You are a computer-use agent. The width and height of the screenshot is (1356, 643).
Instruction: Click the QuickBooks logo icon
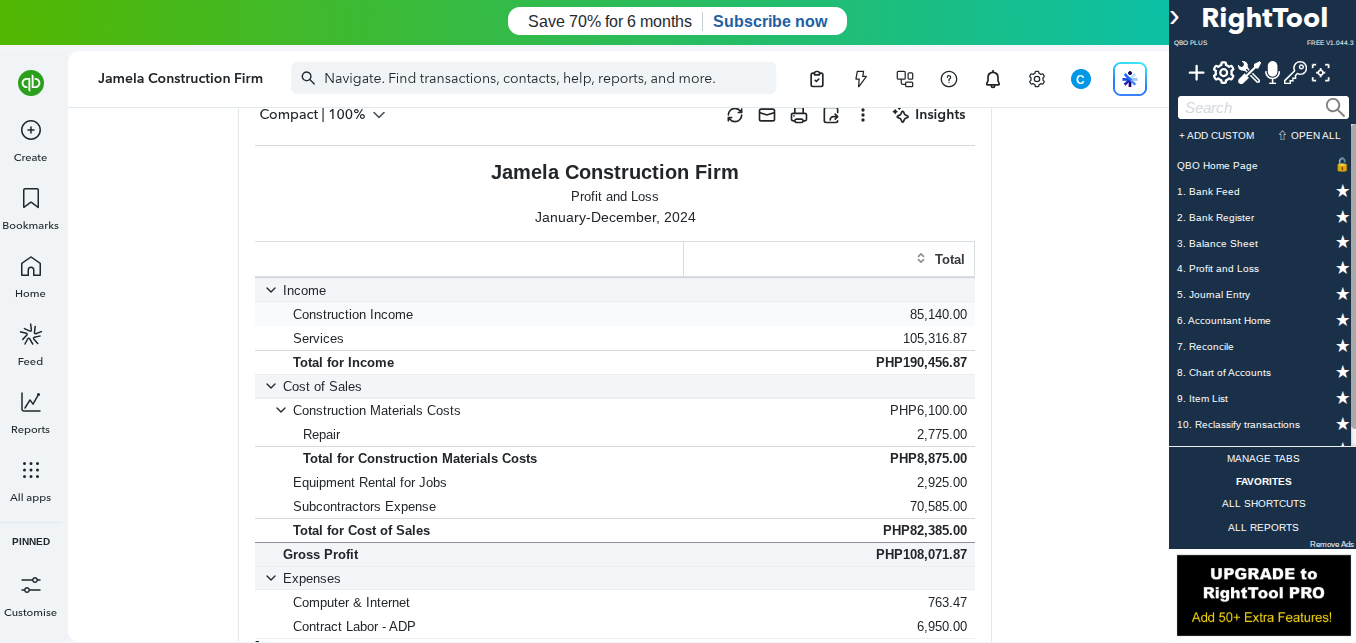click(31, 83)
